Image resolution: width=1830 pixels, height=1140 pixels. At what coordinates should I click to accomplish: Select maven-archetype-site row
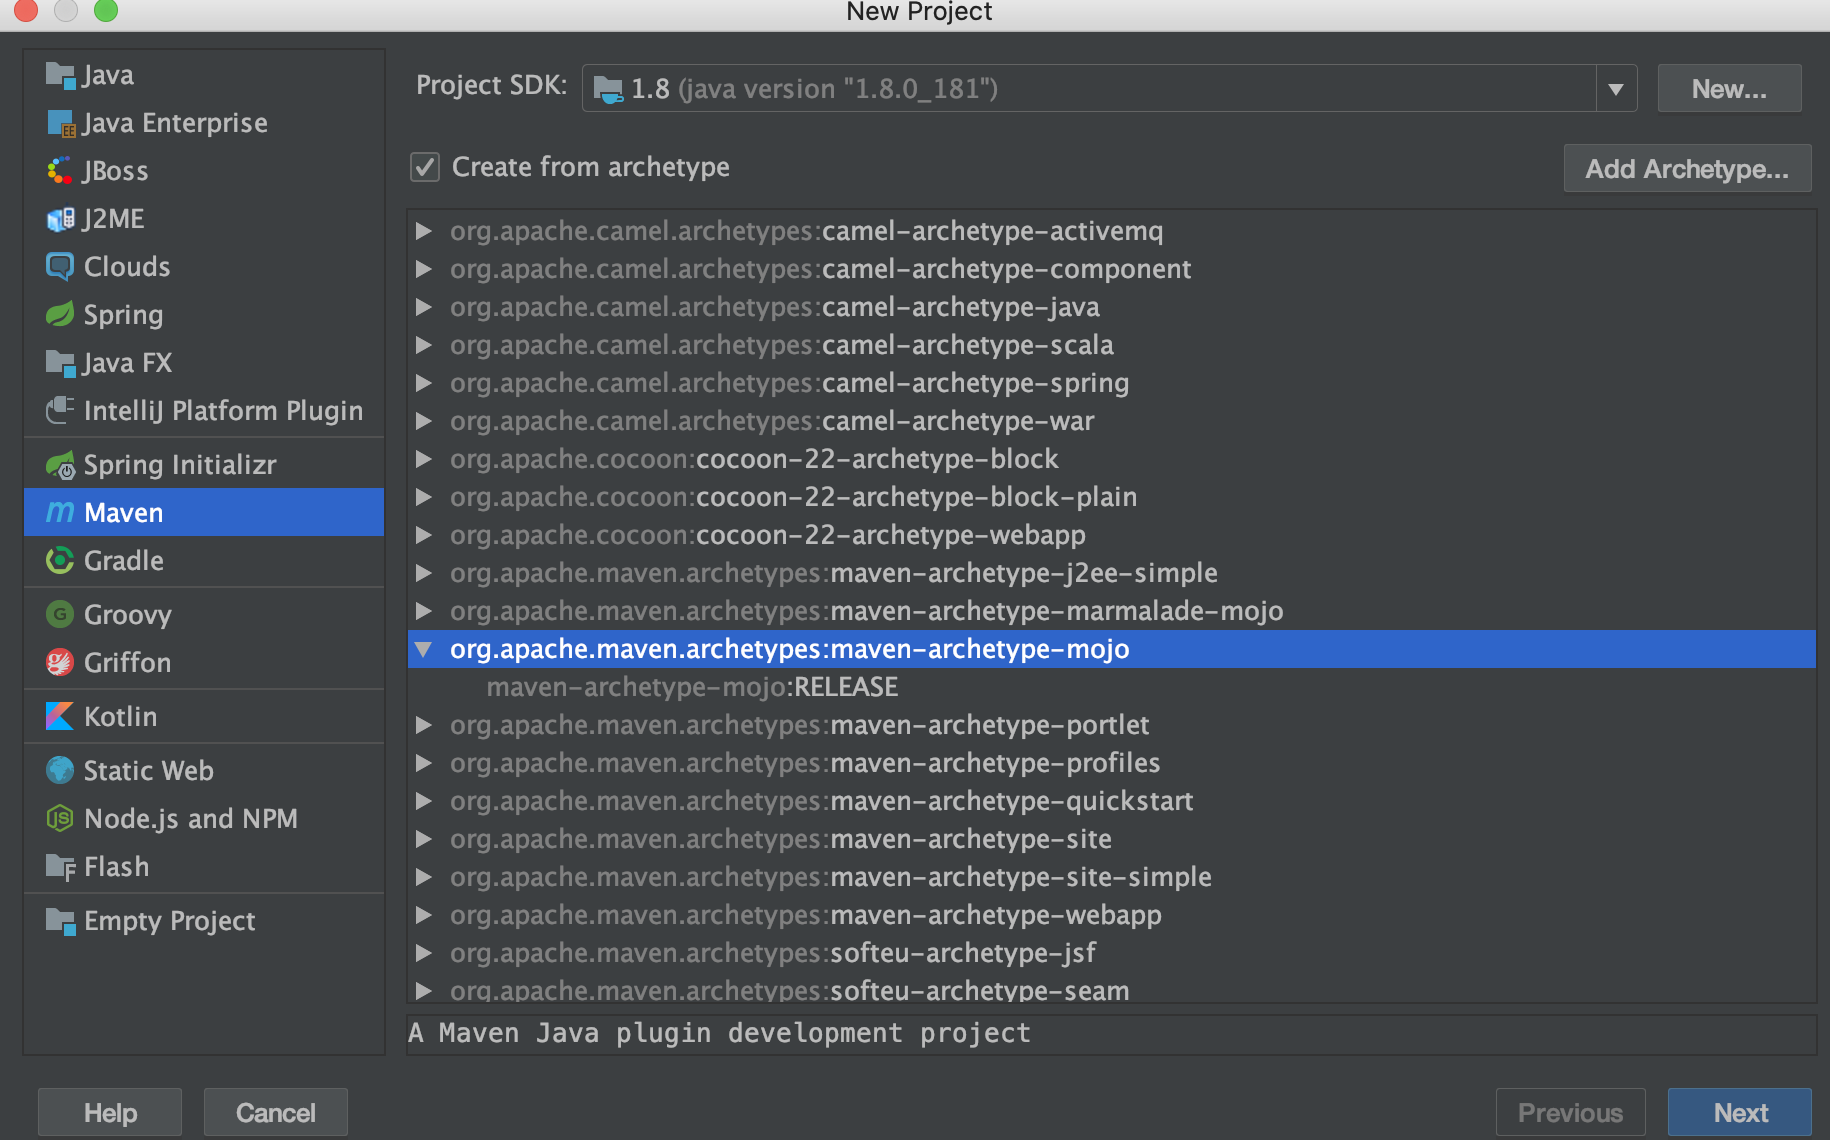[1112, 839]
